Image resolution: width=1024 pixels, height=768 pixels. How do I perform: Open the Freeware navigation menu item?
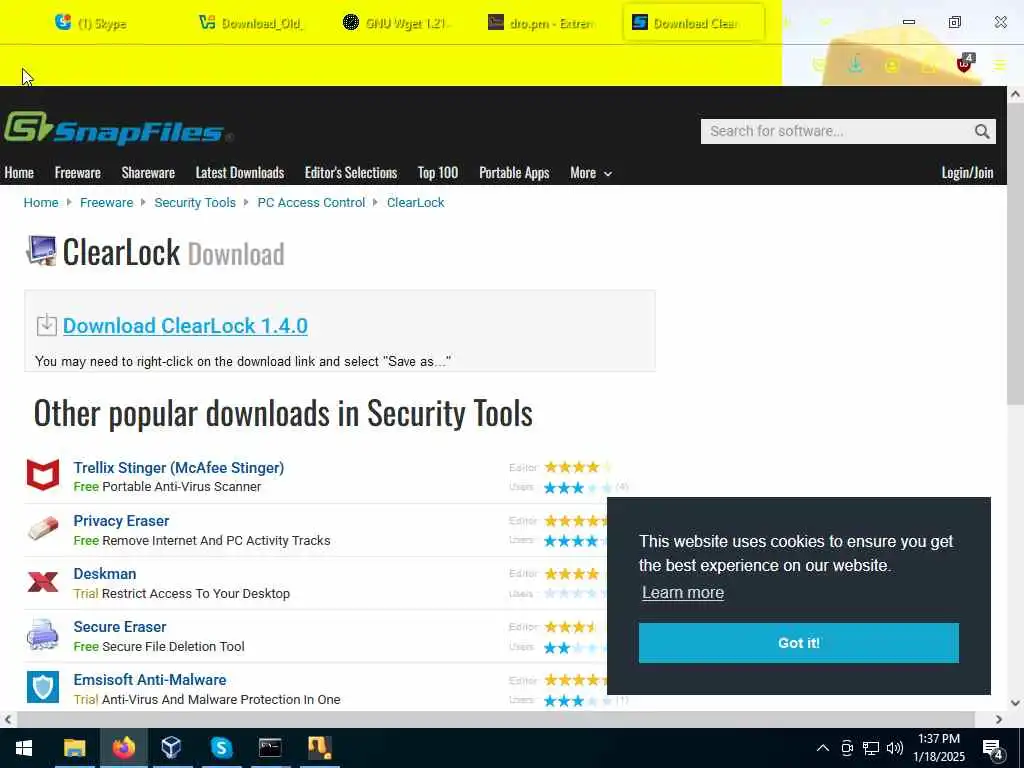78,172
